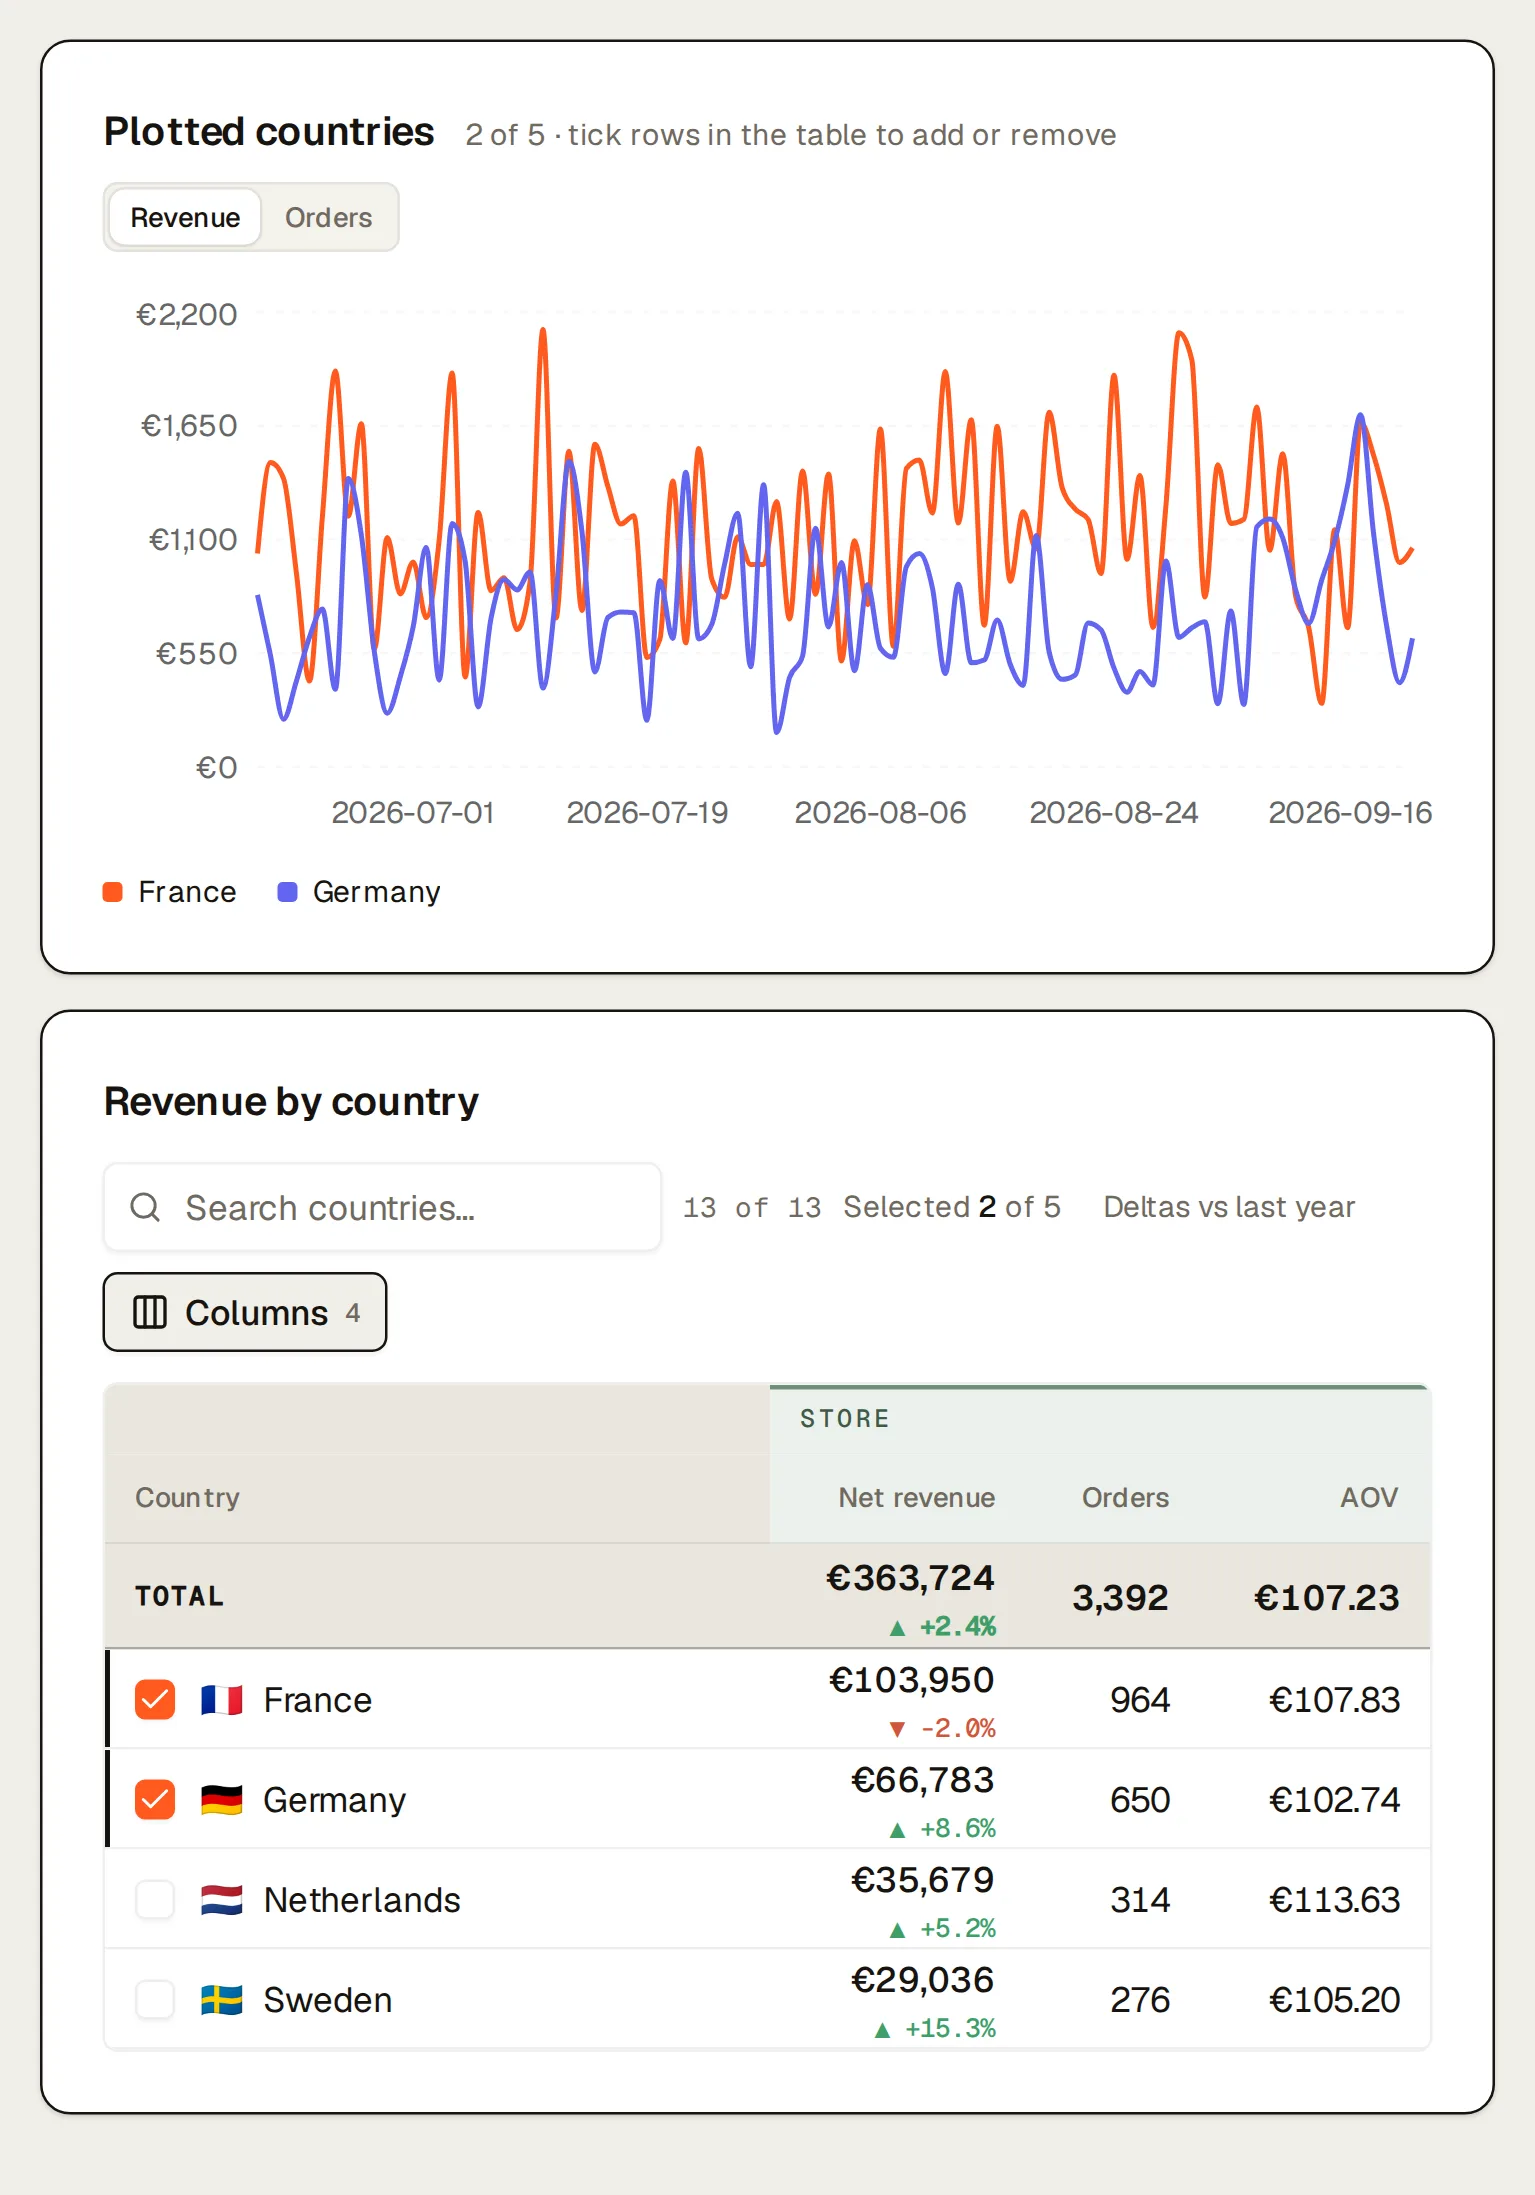Screen dimensions: 1535x2195
Task: Click the search magnifier icon
Action: pyautogui.click(x=145, y=1207)
